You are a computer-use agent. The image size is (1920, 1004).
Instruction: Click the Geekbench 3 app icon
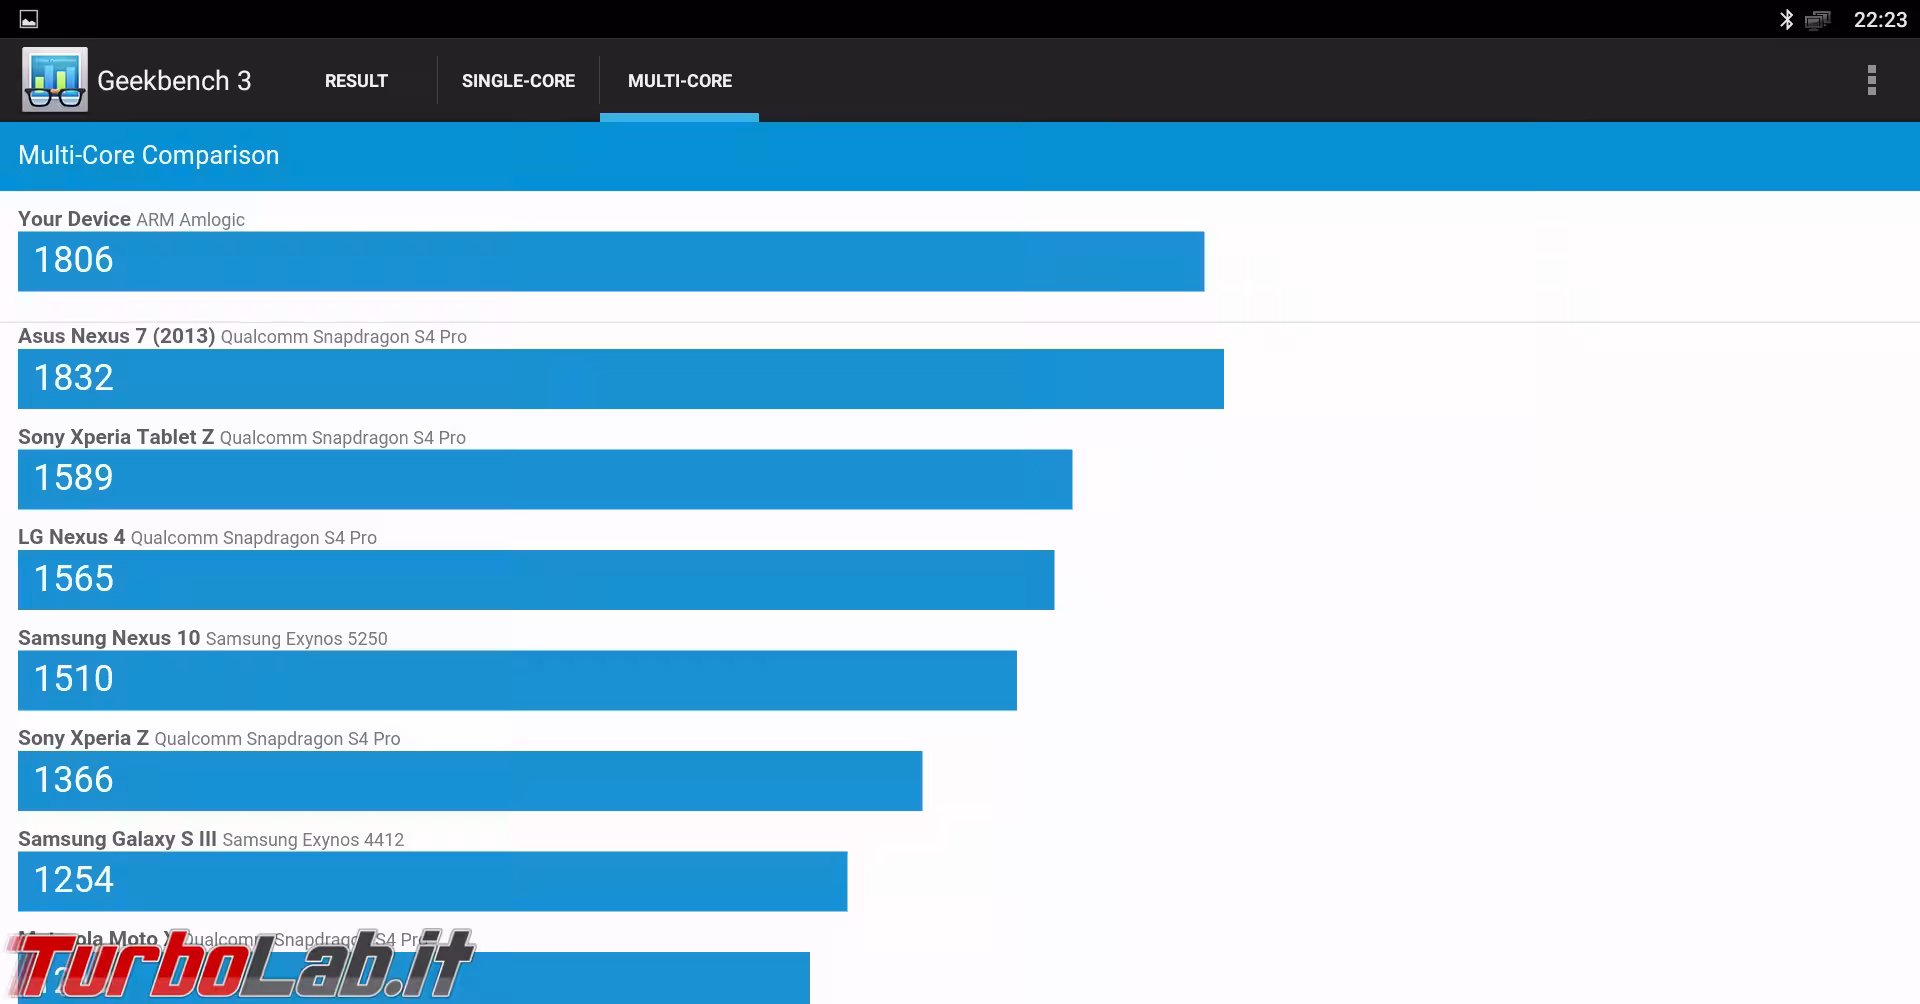pos(55,80)
